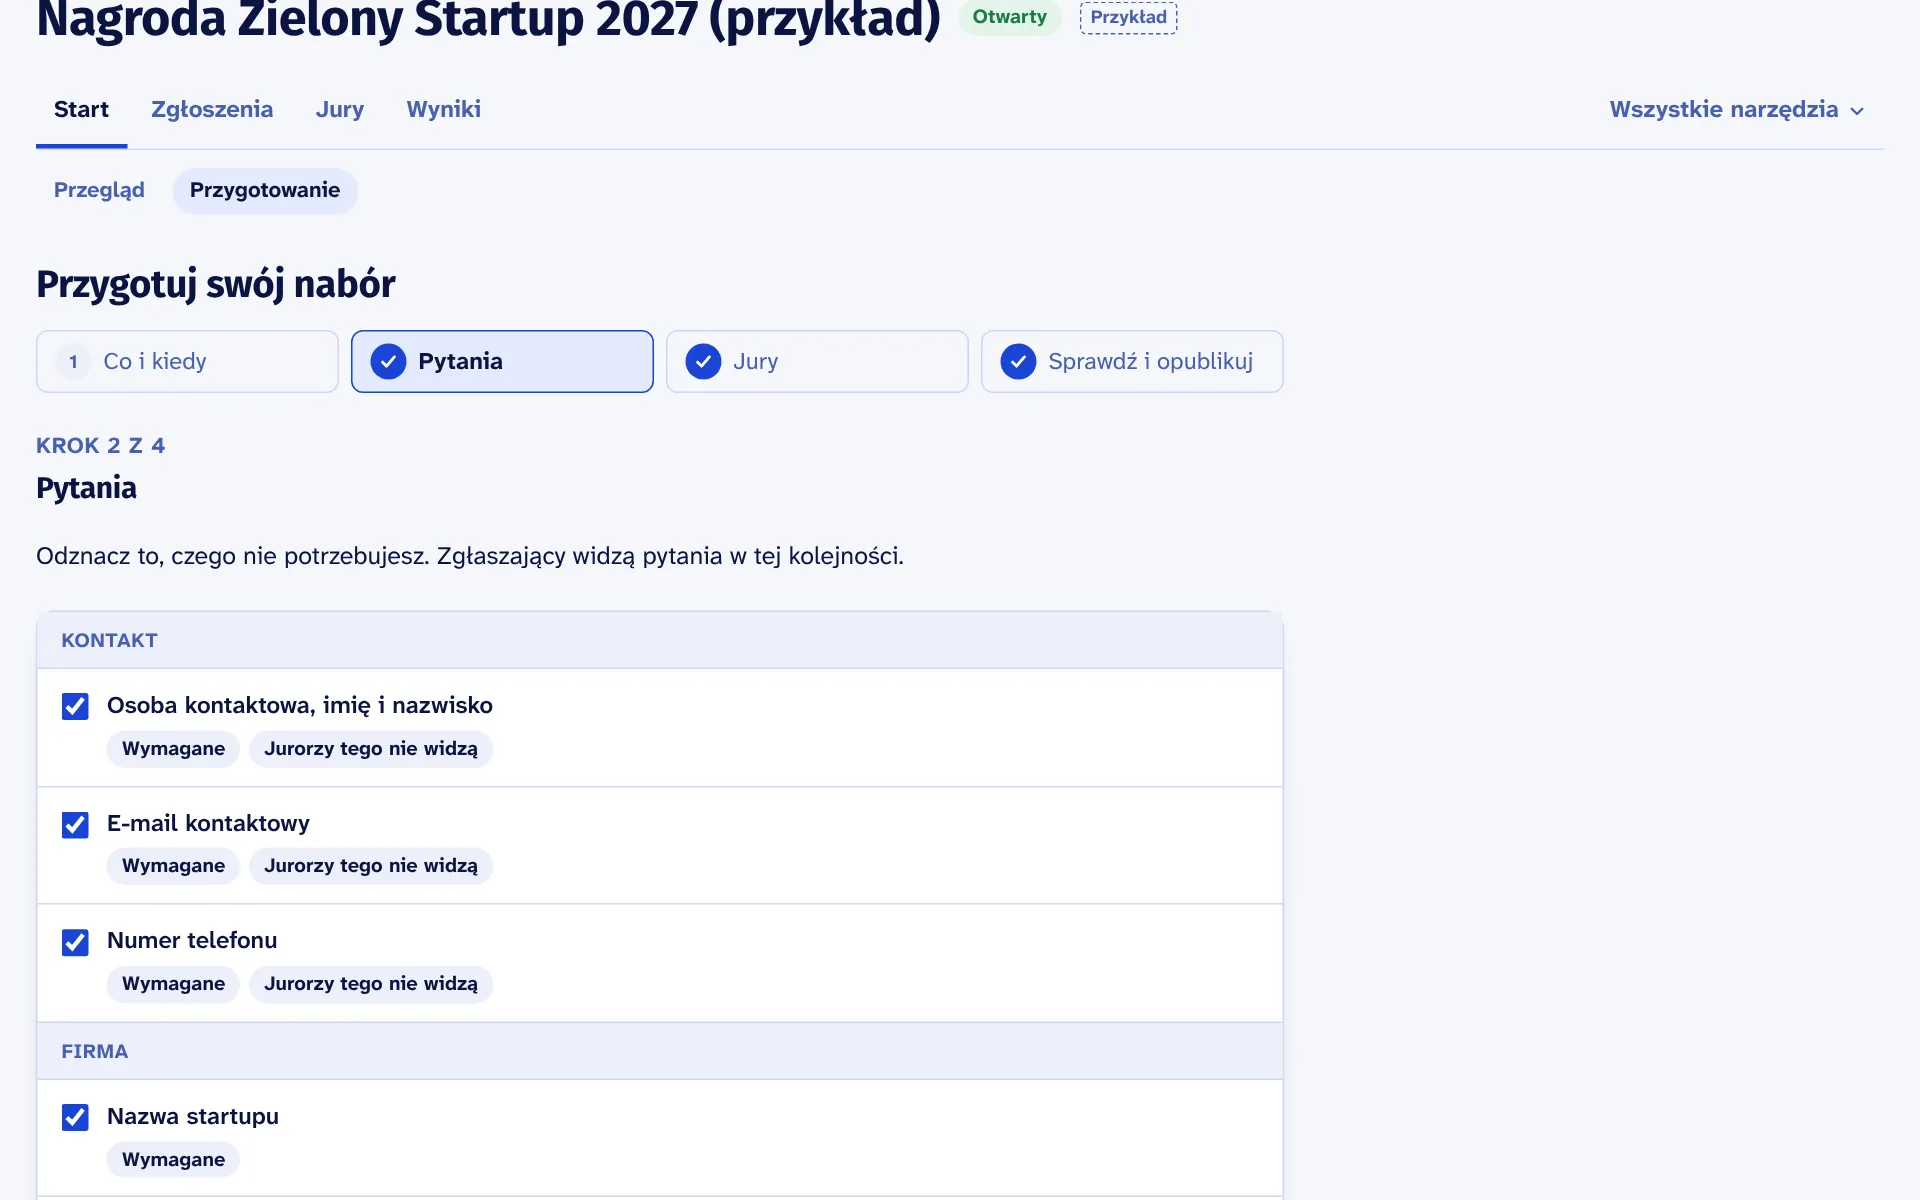Image resolution: width=1920 pixels, height=1200 pixels.
Task: Open step Co i kiedy
Action: coord(187,361)
